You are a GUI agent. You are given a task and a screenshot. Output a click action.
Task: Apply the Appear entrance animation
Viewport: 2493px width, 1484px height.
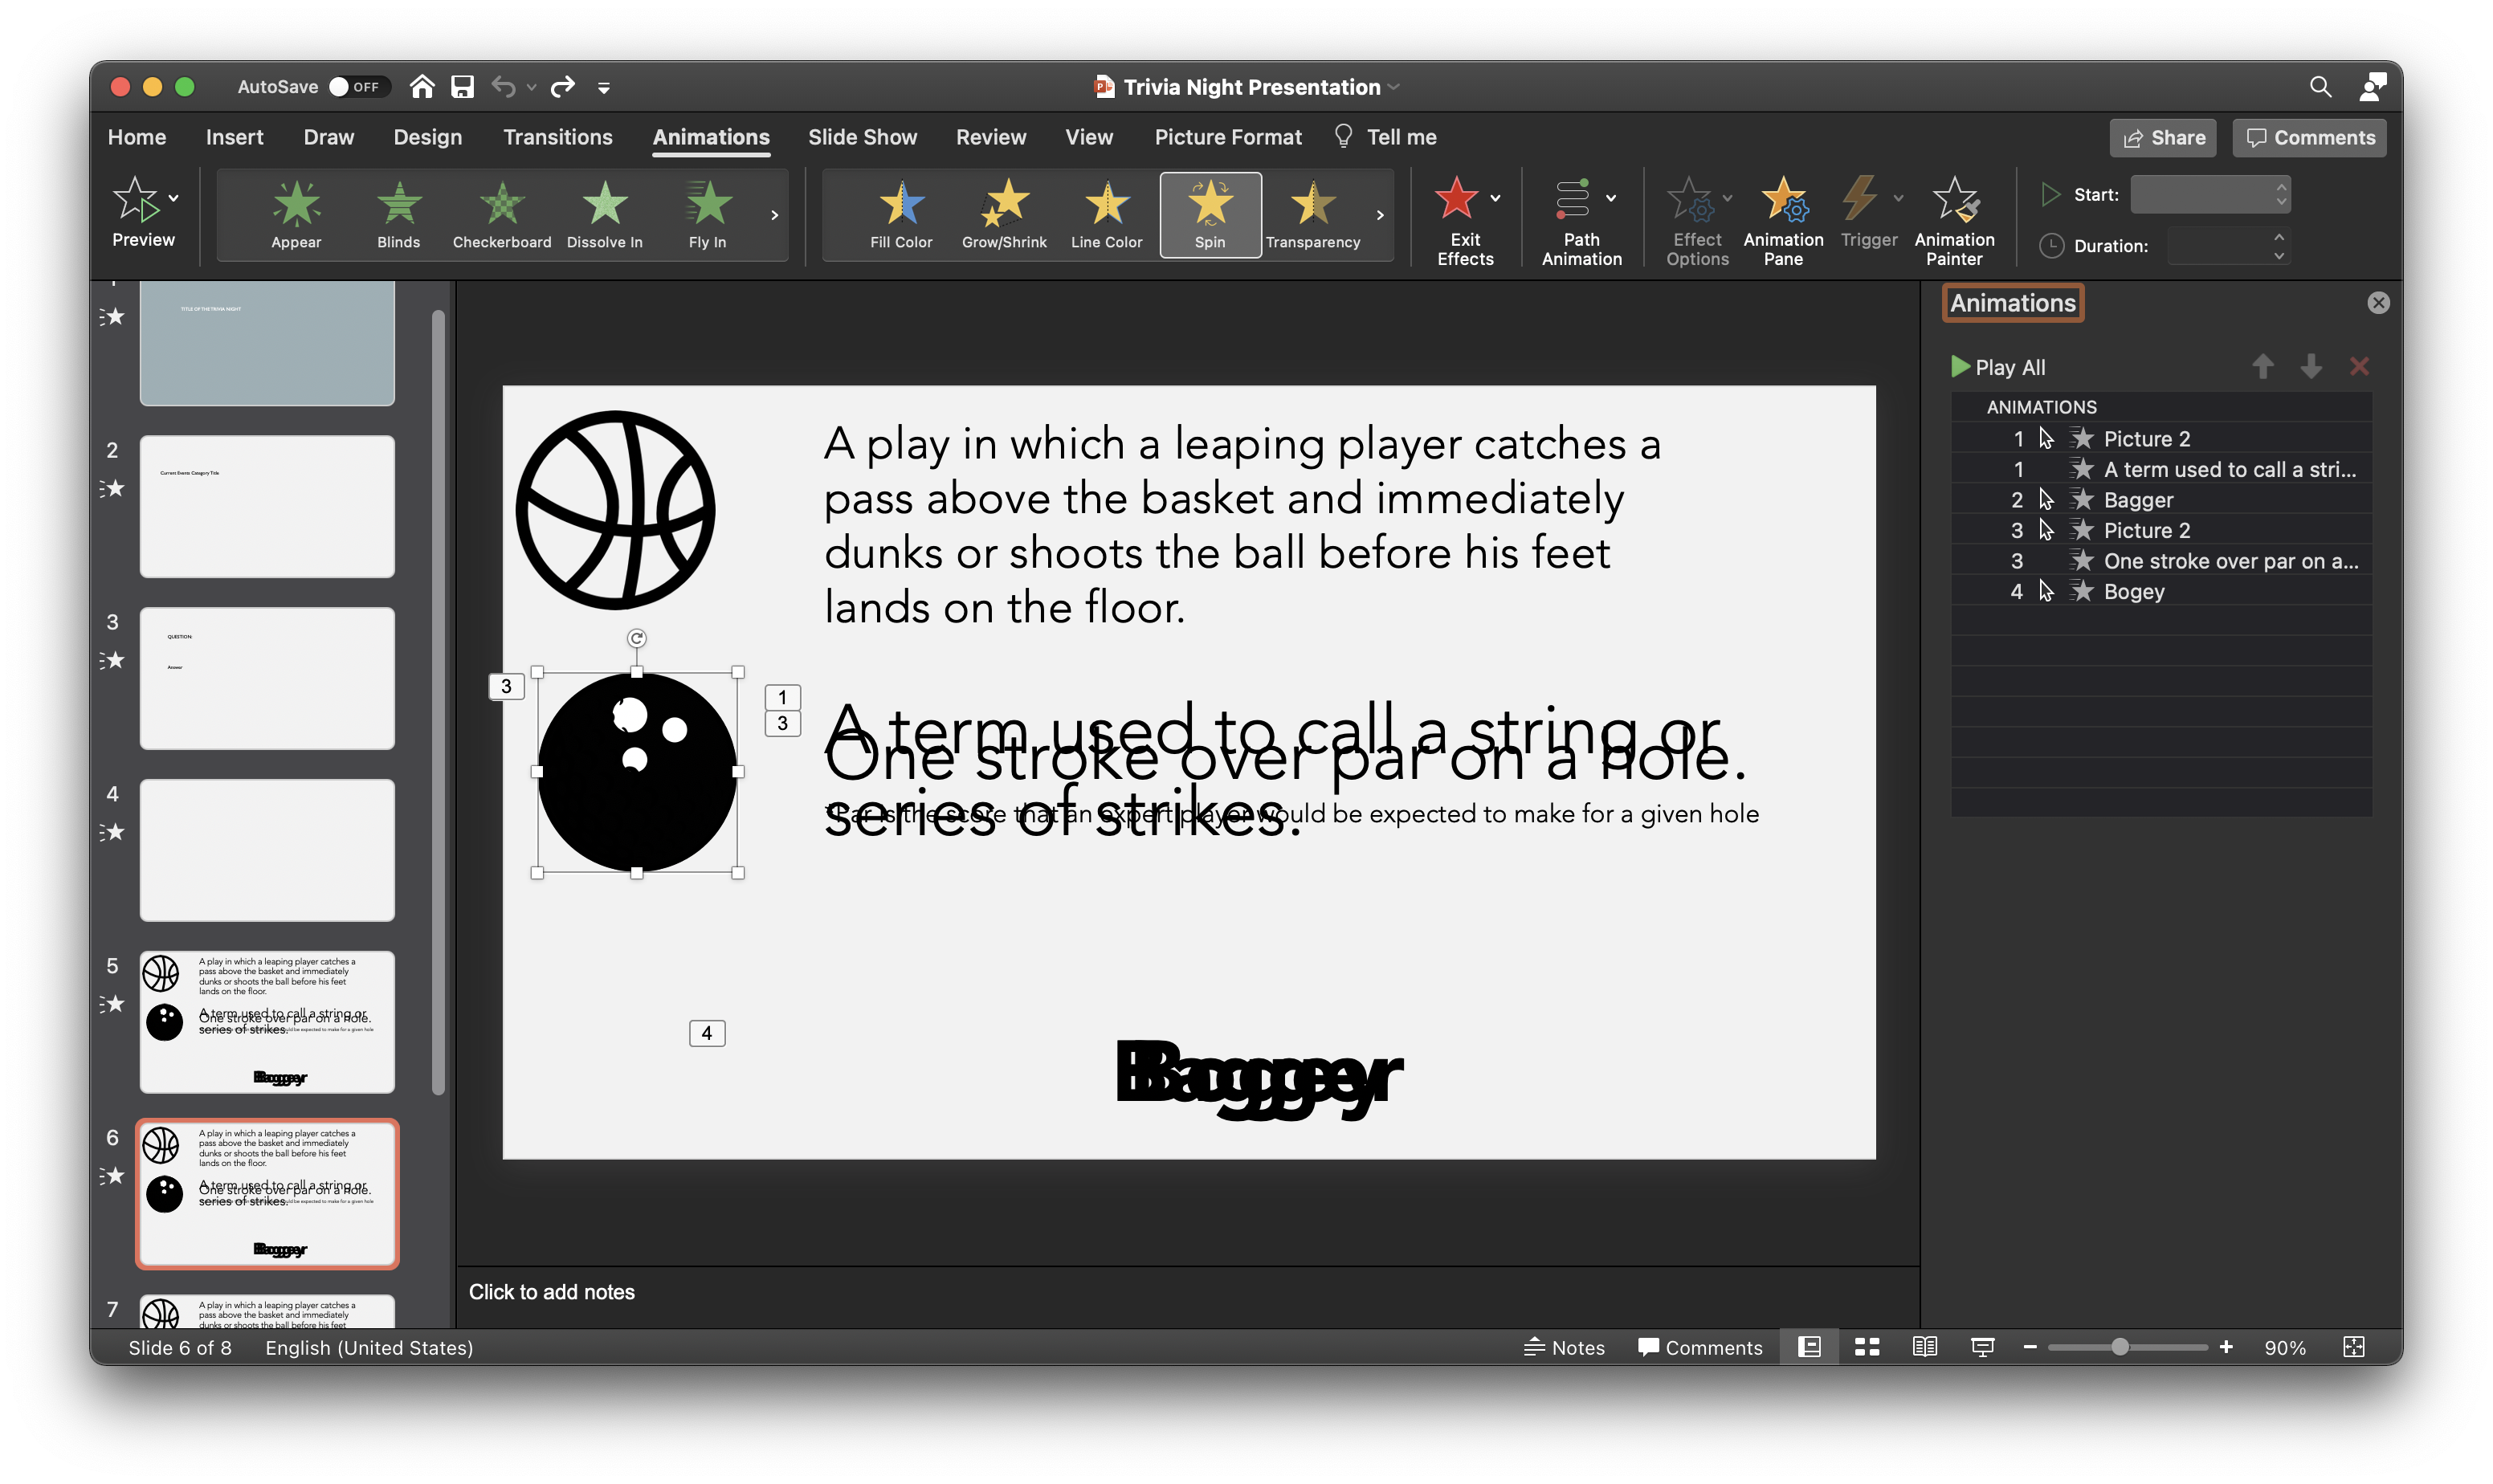[x=296, y=214]
